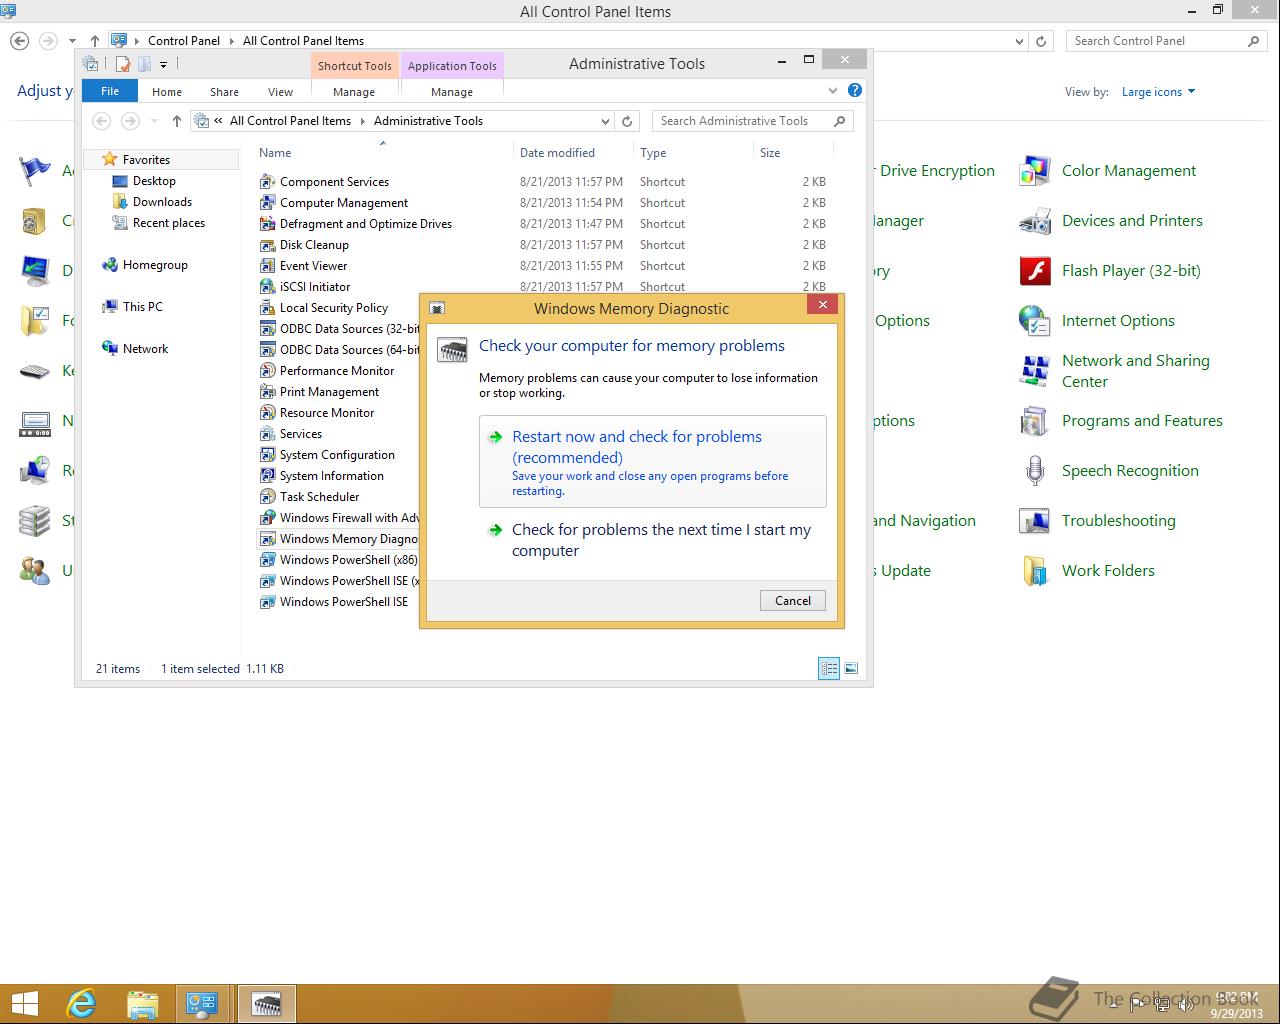Viewport: 1280px width, 1024px height.
Task: Click the Component Services shortcut icon
Action: click(267, 182)
